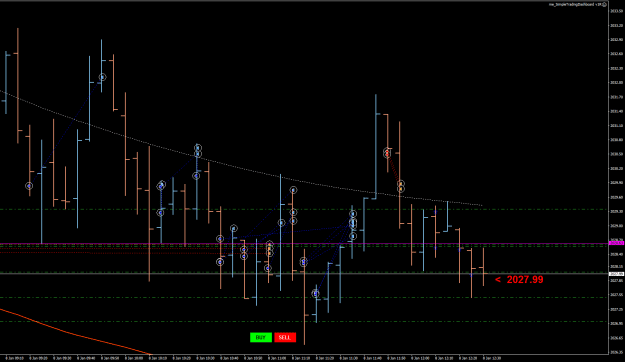Screen dimensions: 625x362
Task: Select the magenta horizontal line
Action: pos(304,243)
